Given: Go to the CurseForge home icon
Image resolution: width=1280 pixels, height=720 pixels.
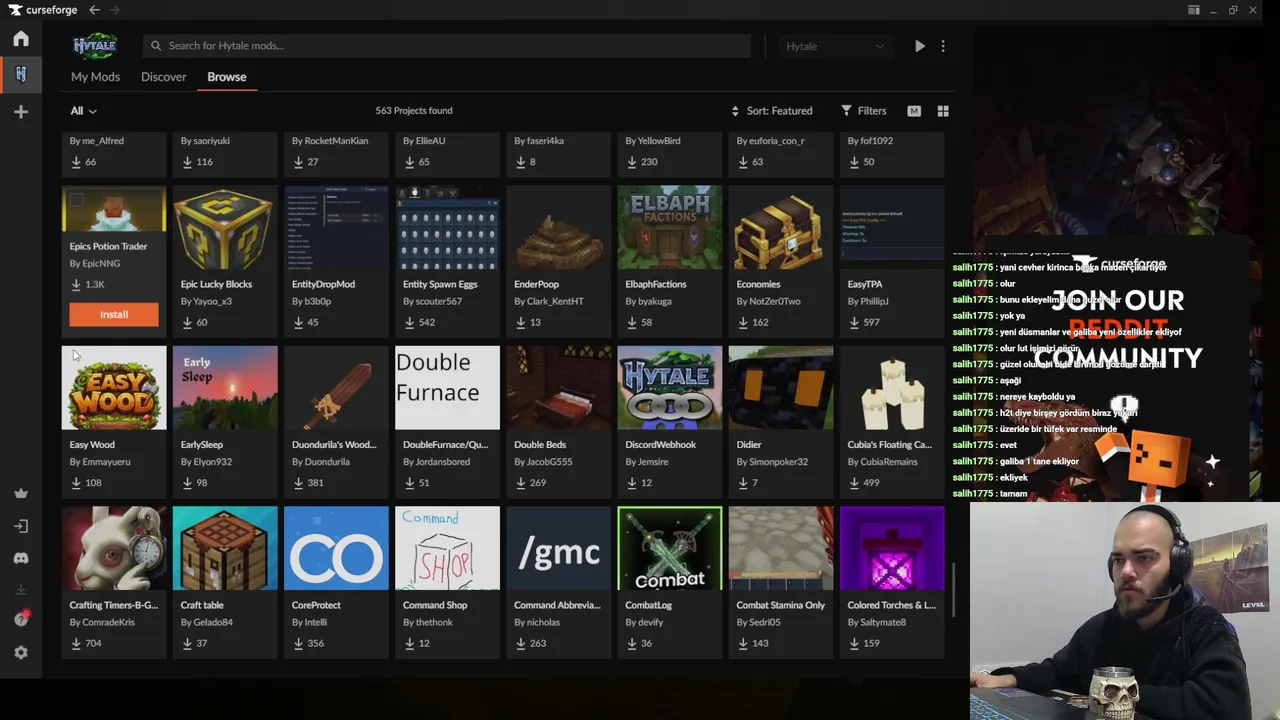Looking at the screenshot, I should pyautogui.click(x=21, y=39).
